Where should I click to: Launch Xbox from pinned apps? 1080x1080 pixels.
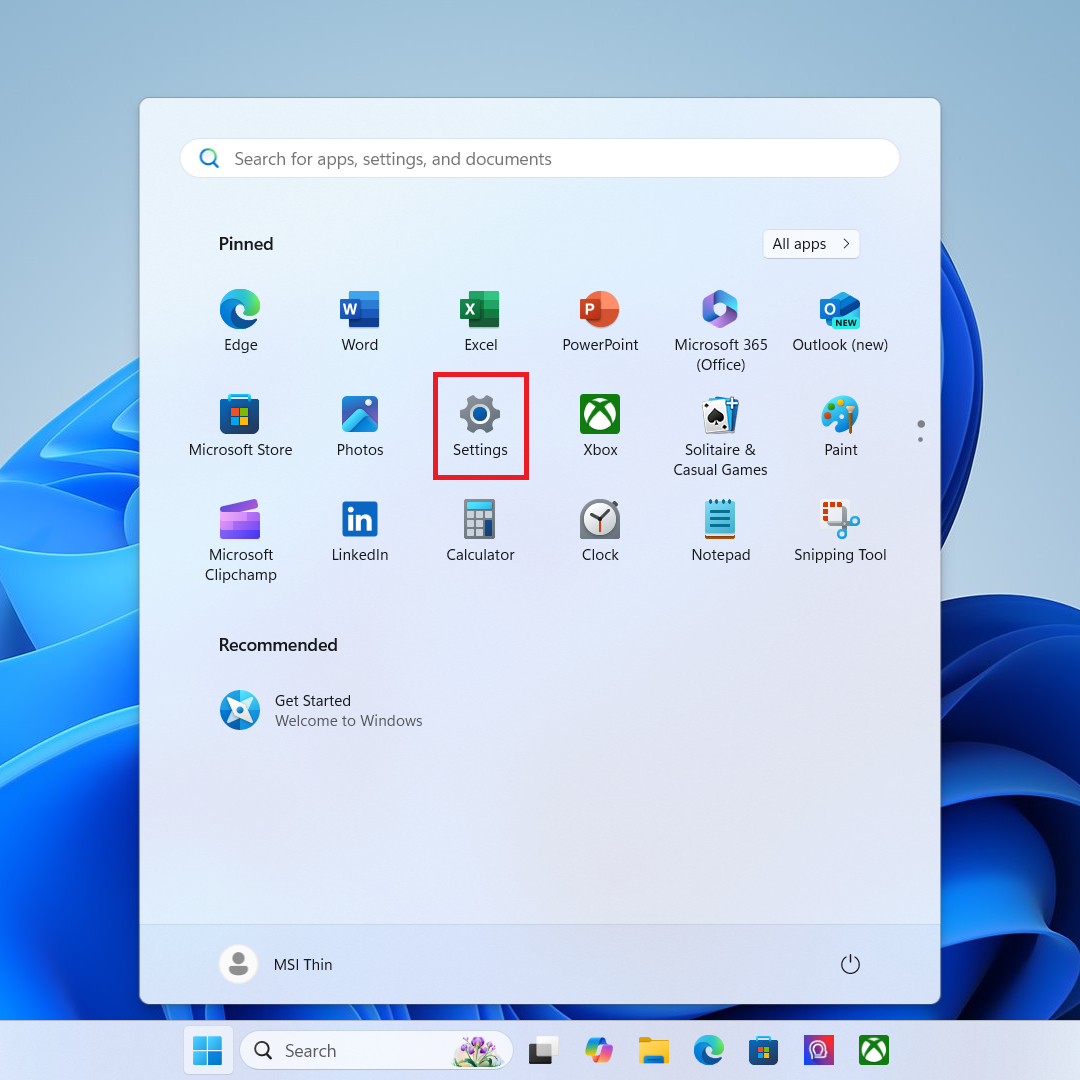(600, 426)
